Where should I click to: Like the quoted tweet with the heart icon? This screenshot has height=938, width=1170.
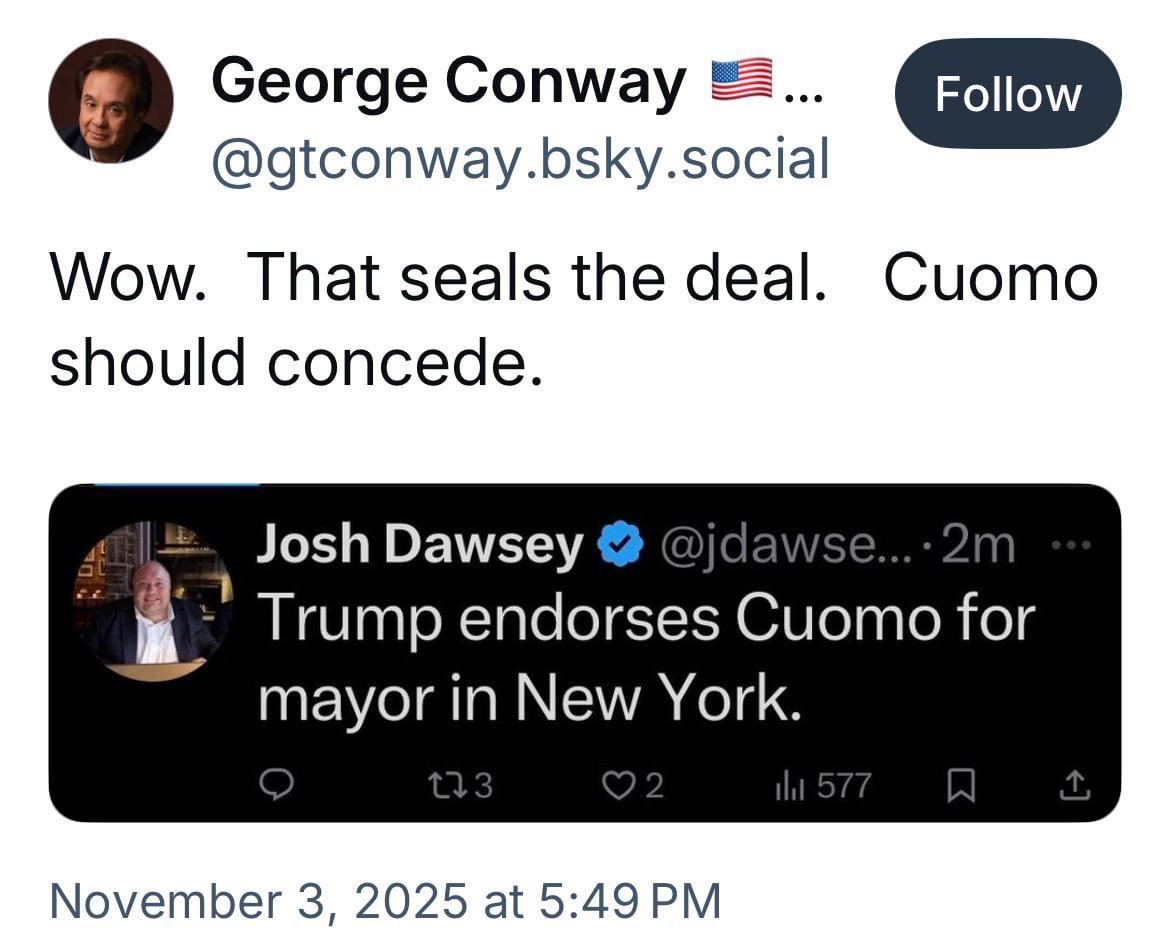(x=617, y=787)
